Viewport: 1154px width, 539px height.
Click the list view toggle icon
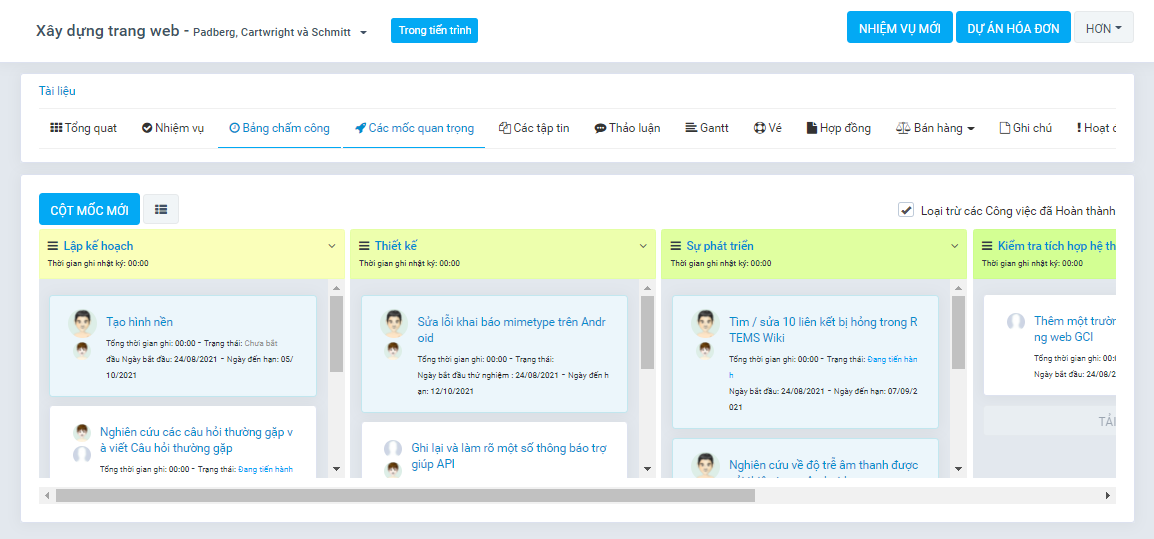click(x=161, y=209)
